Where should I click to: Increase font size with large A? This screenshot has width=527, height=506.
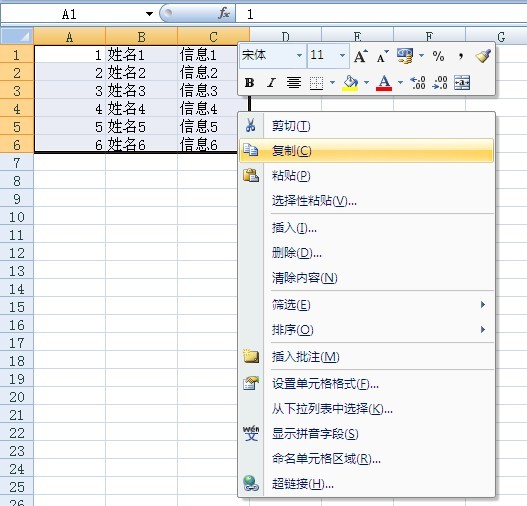click(361, 56)
